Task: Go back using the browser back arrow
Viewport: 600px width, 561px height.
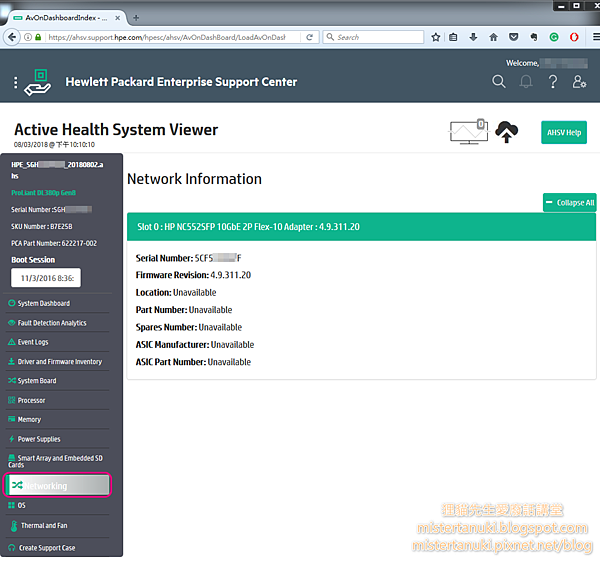Action: point(12,37)
